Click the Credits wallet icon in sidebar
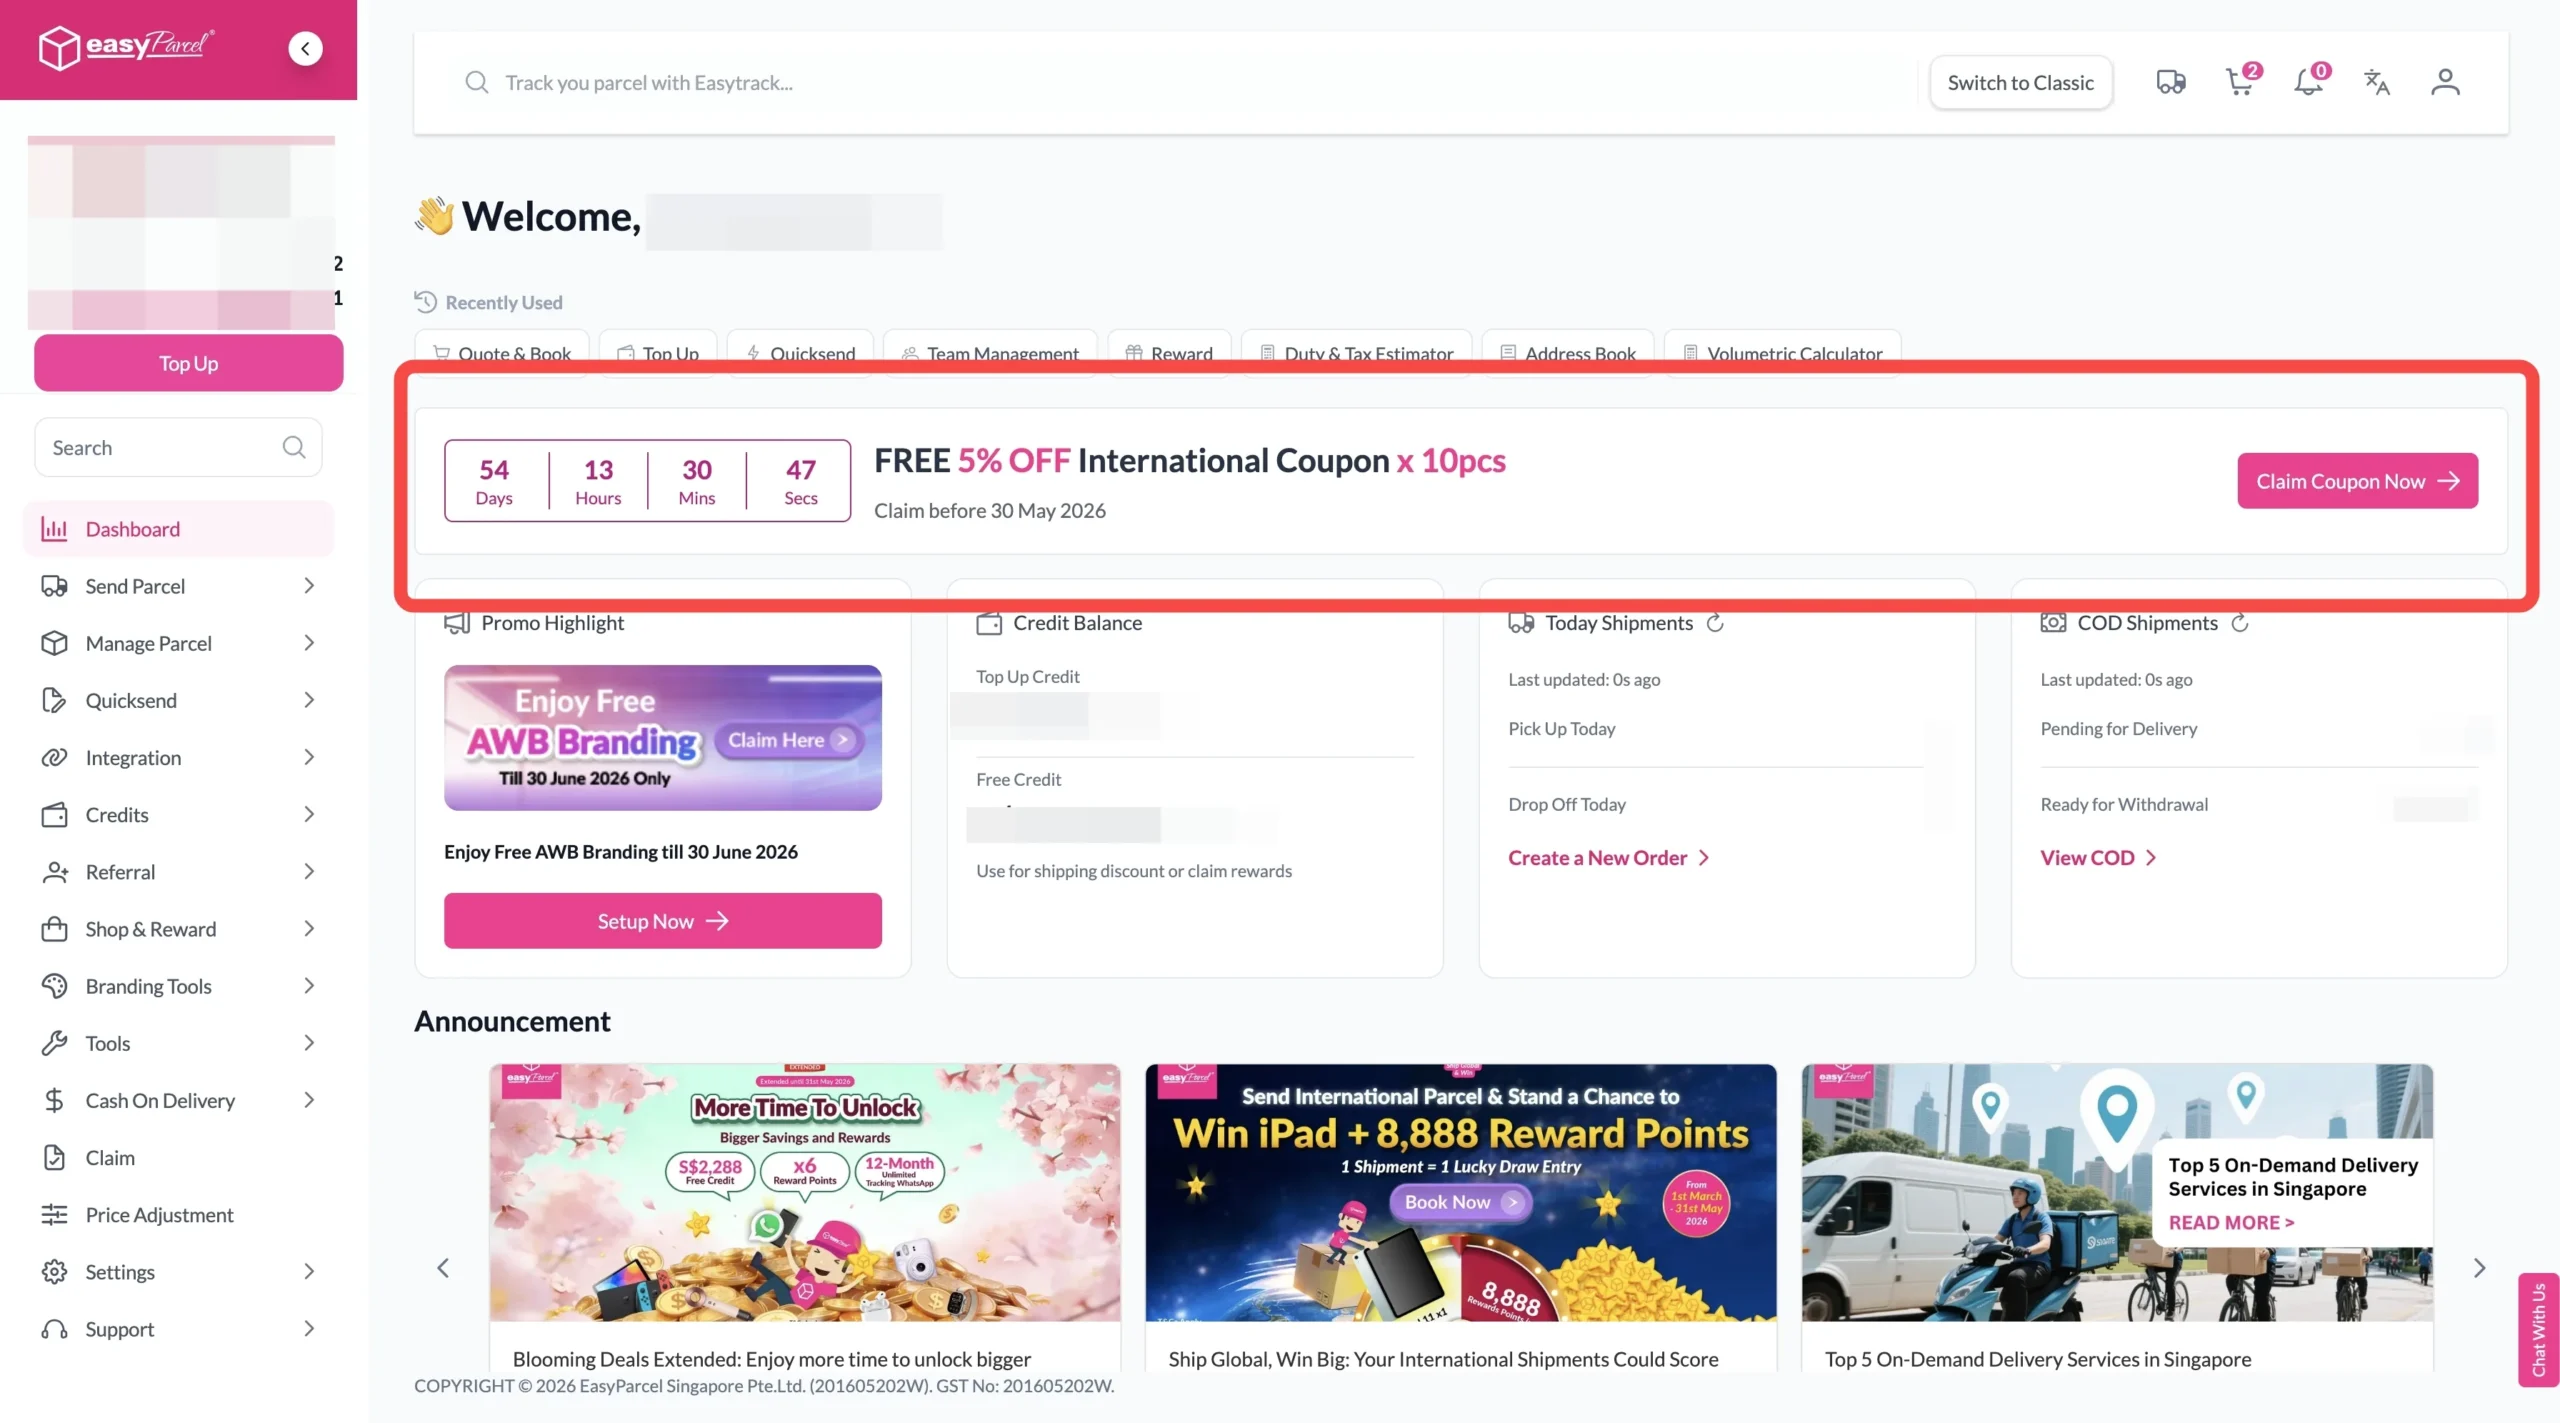Screen dimensions: 2560x1423 click(54, 814)
